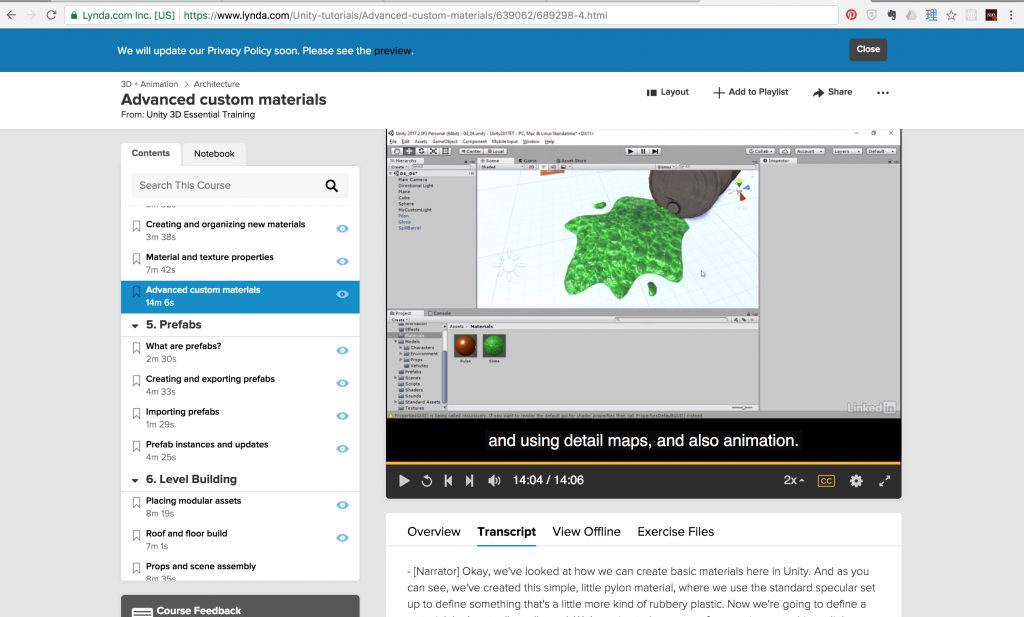Image resolution: width=1024 pixels, height=617 pixels.
Task: Toggle viewed eye for 'What are prefabs?'
Action: pyautogui.click(x=342, y=351)
